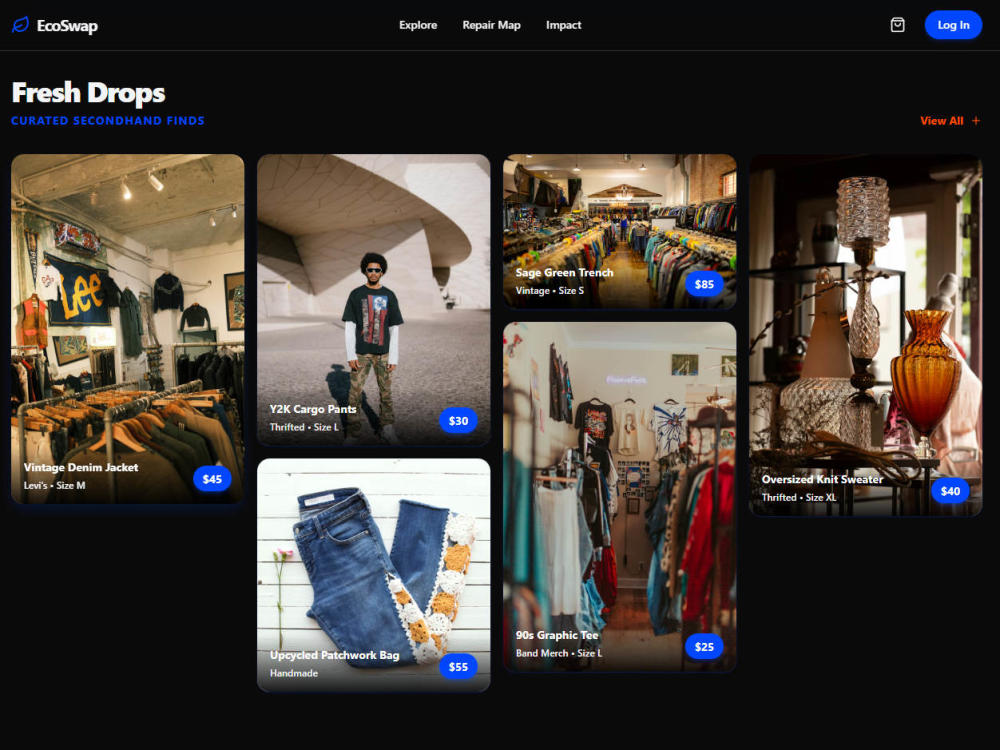The image size is (1000, 750).
Task: Click the Band Merch • Size L subtitle
Action: (x=559, y=653)
